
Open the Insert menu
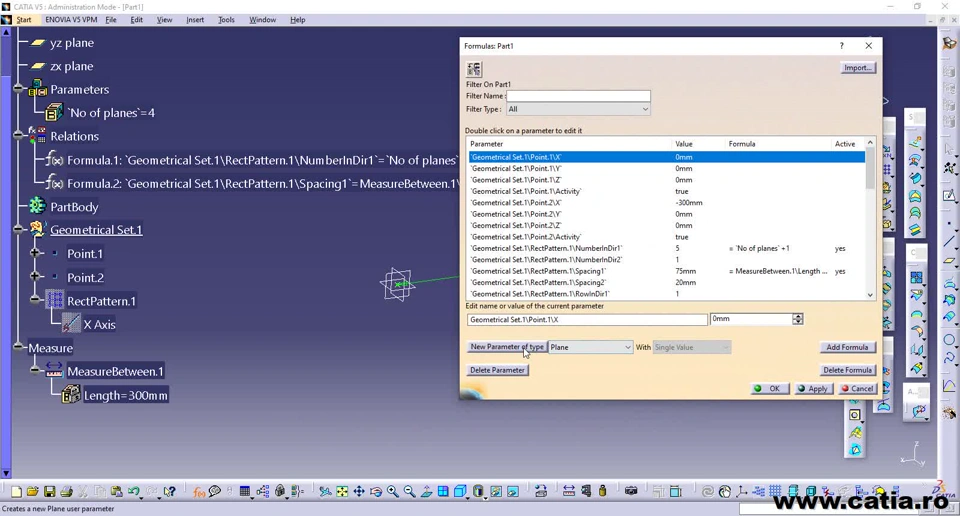(195, 20)
